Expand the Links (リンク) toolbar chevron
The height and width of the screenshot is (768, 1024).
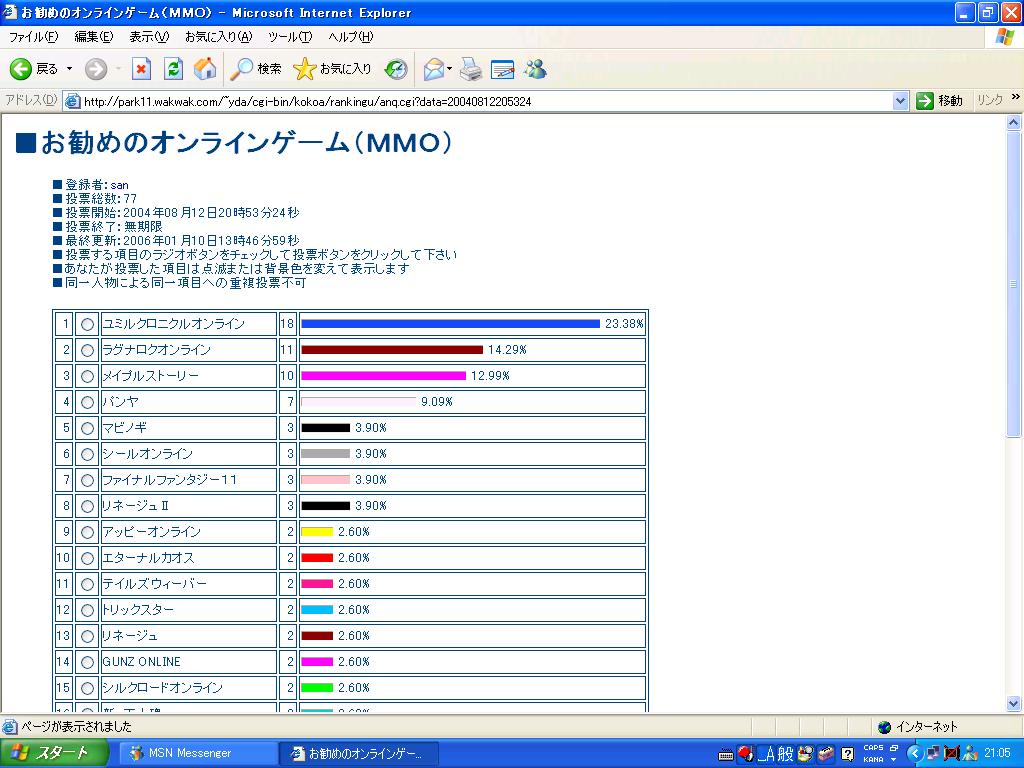[x=1016, y=97]
